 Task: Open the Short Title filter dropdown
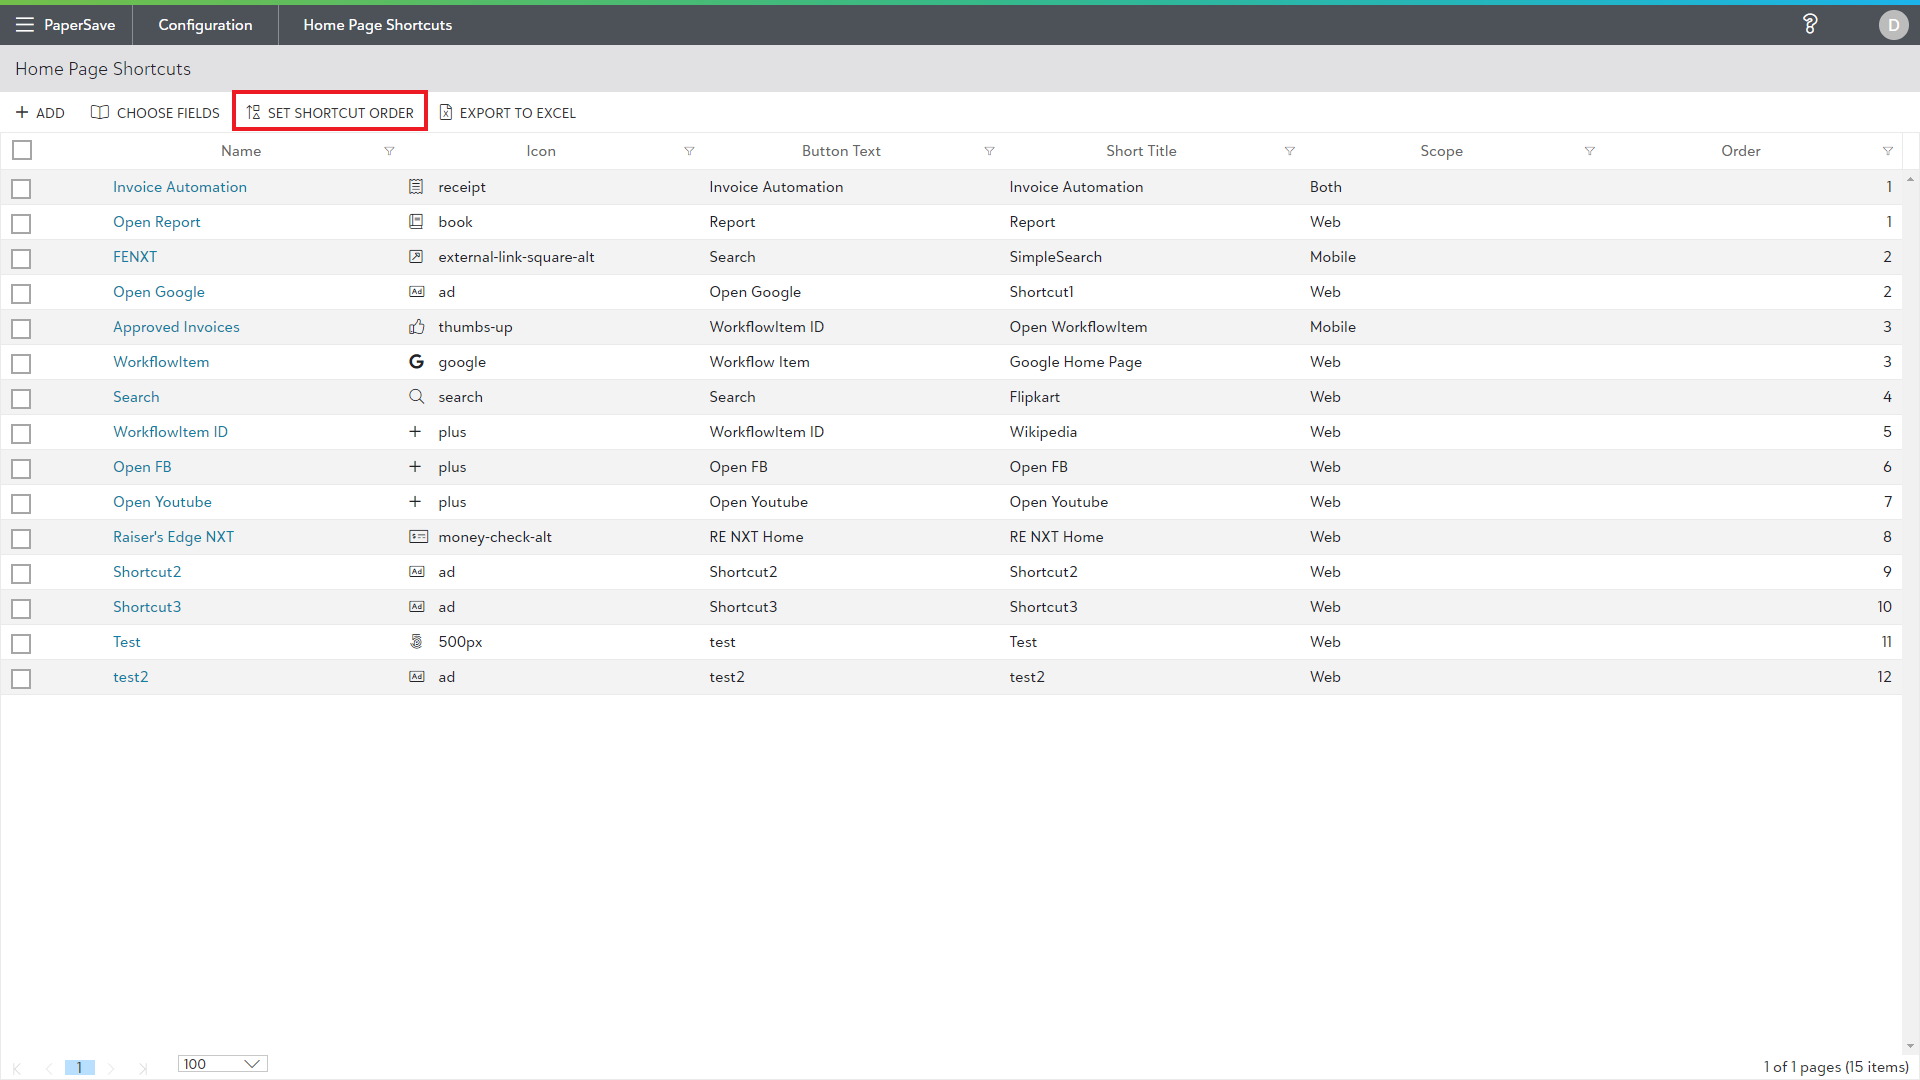click(1289, 151)
